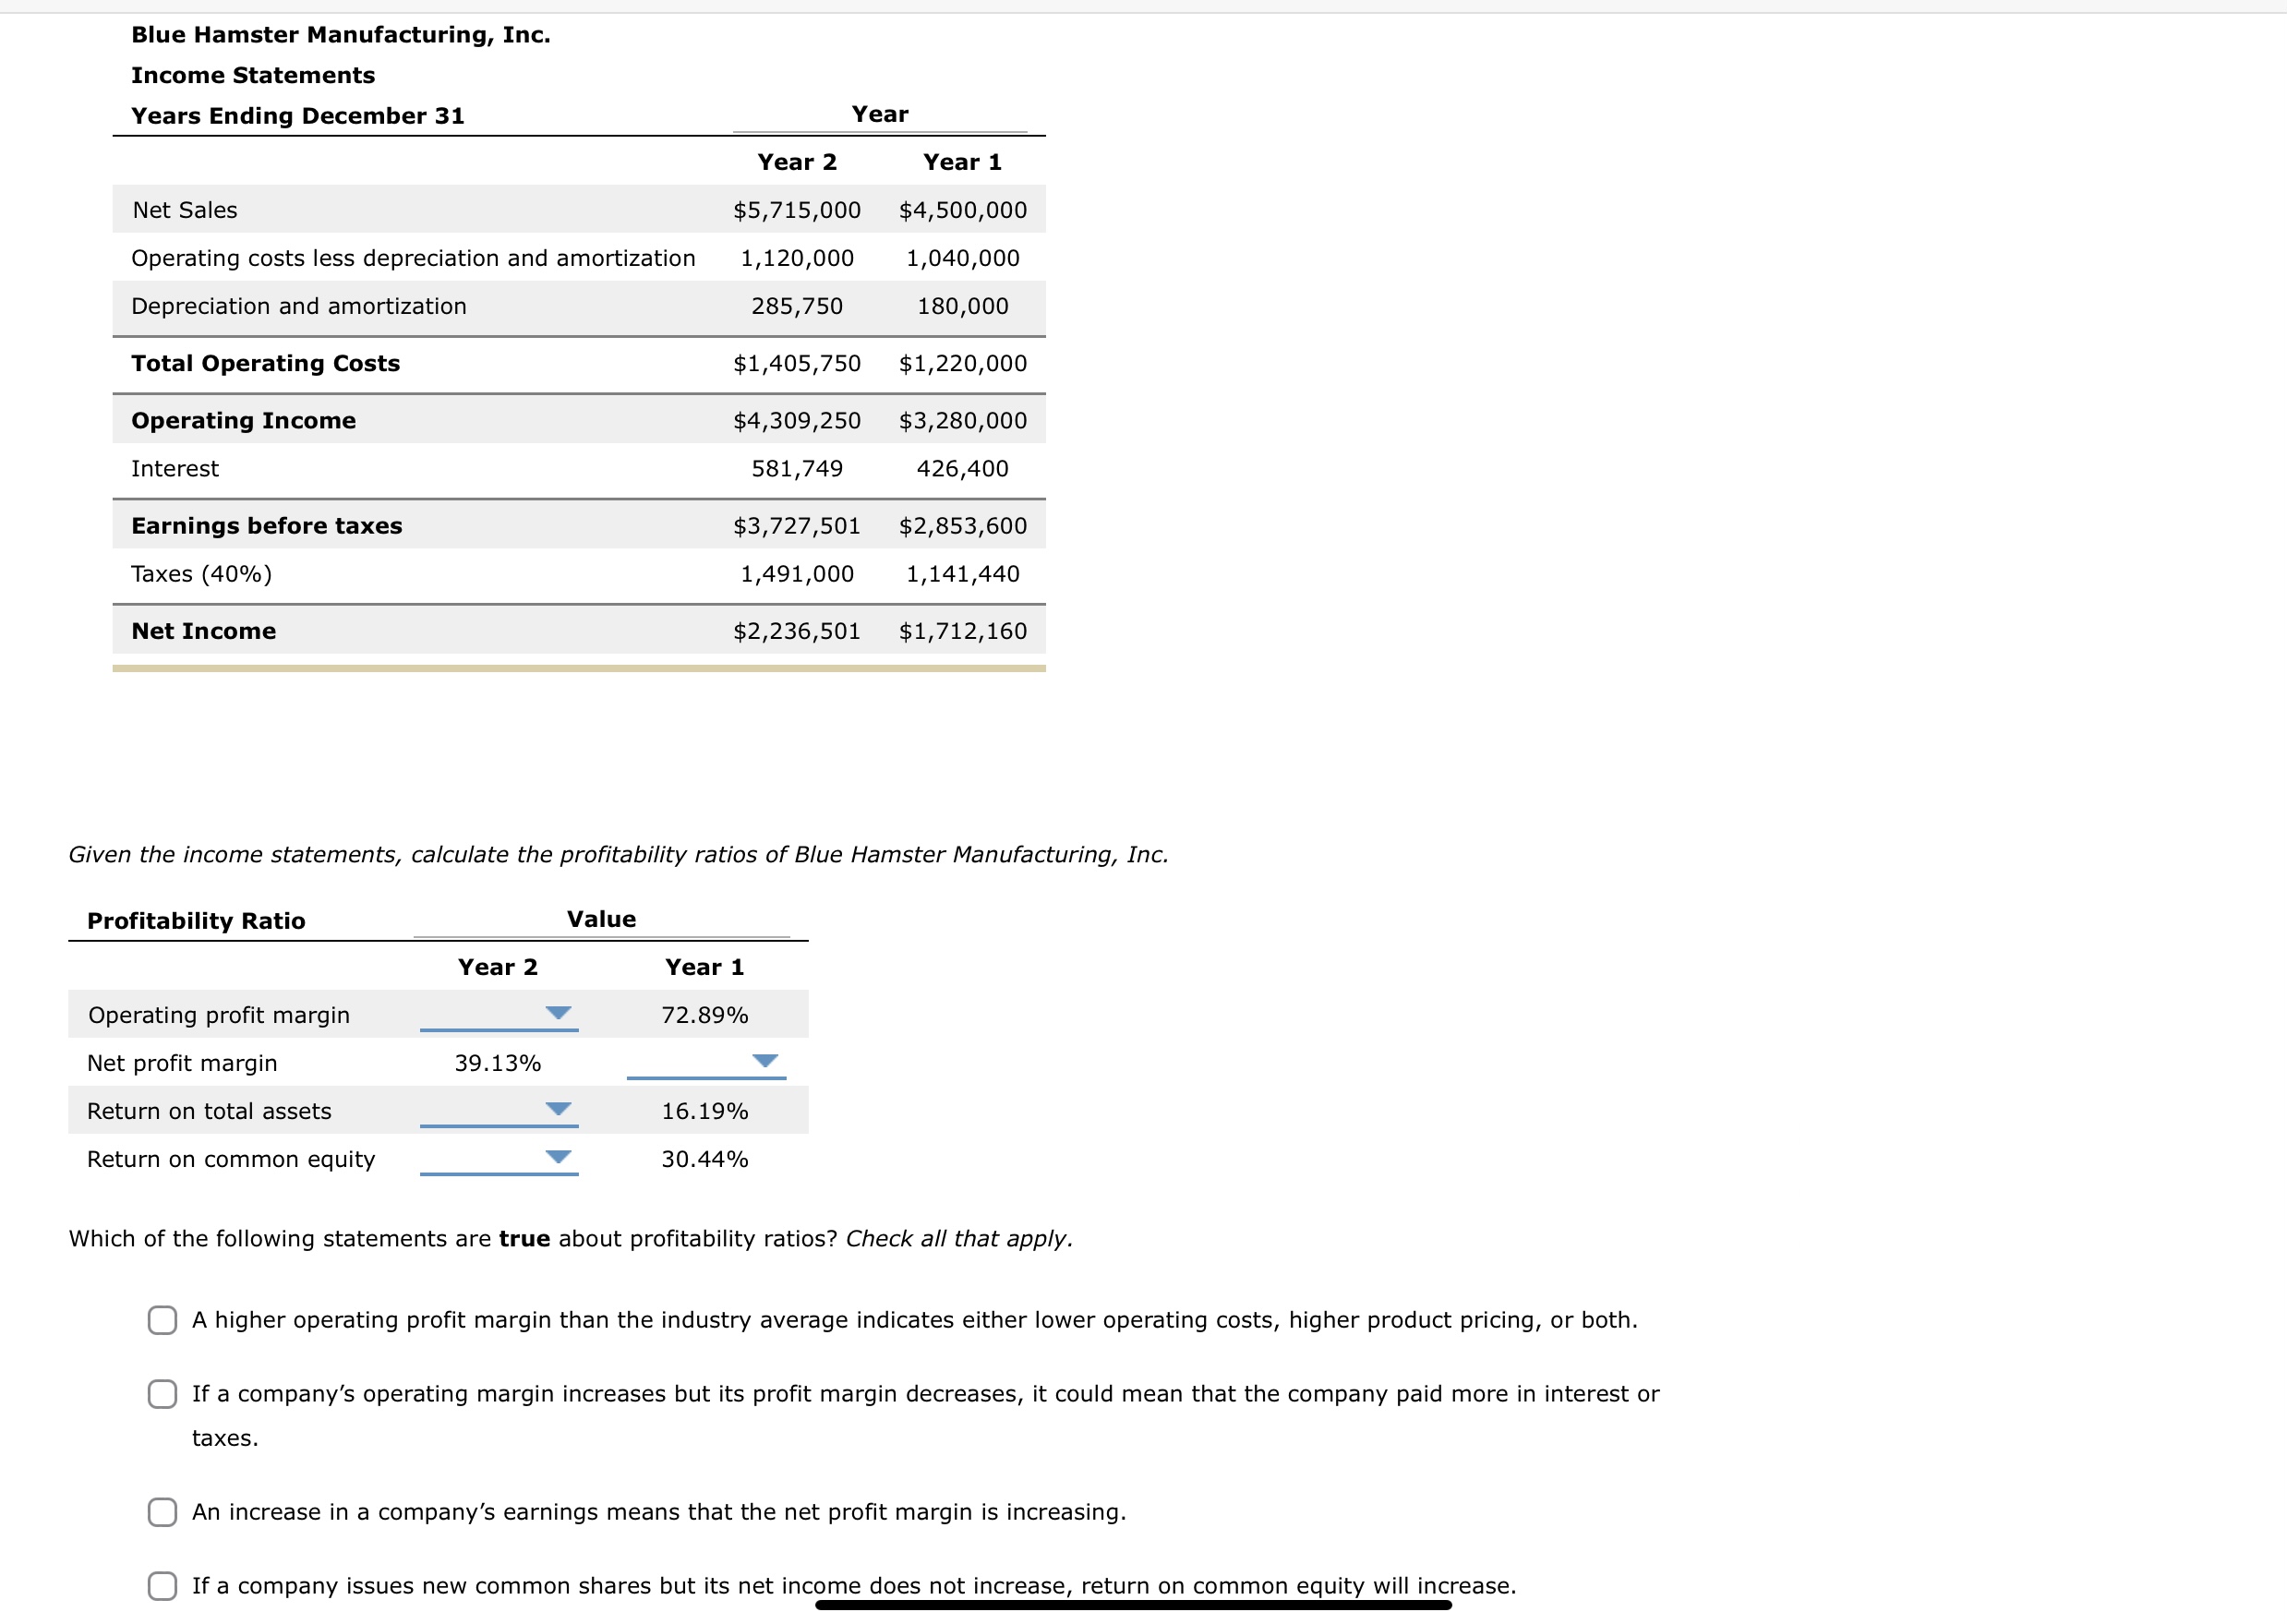Open the Return on total assets Year 2 dropdown
The image size is (2287, 1624).
557,1110
